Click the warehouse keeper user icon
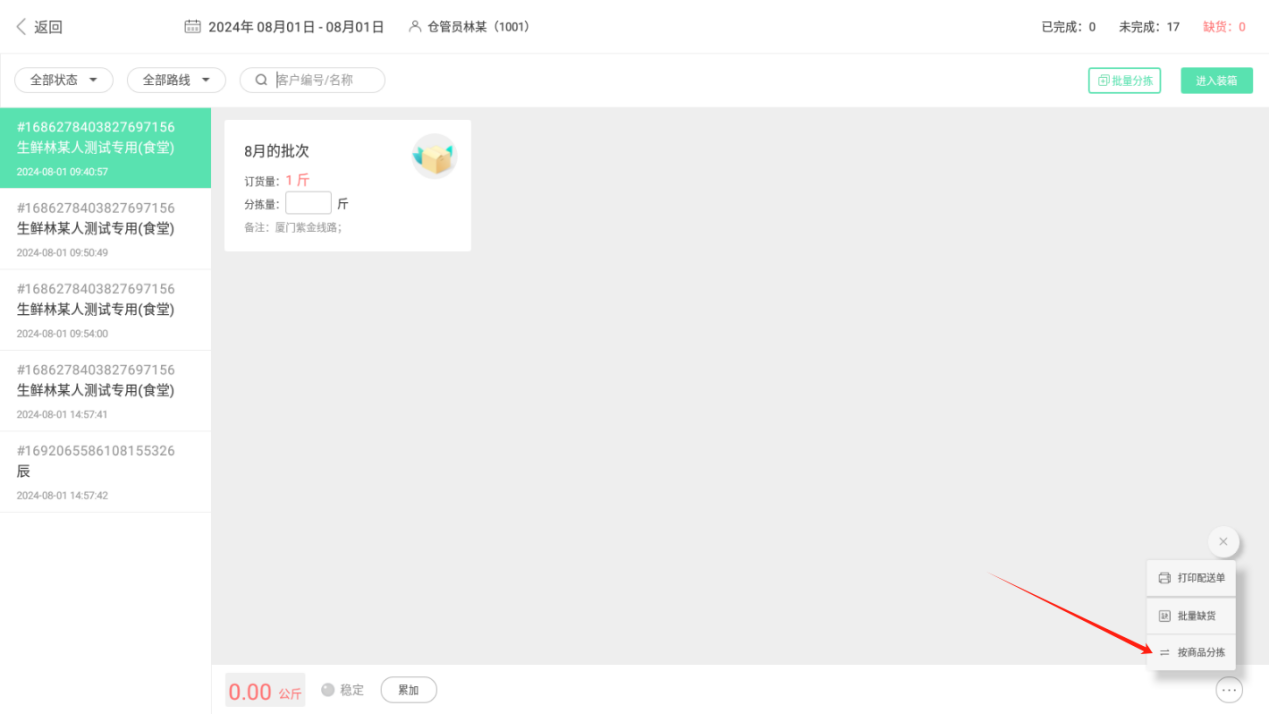 (415, 27)
